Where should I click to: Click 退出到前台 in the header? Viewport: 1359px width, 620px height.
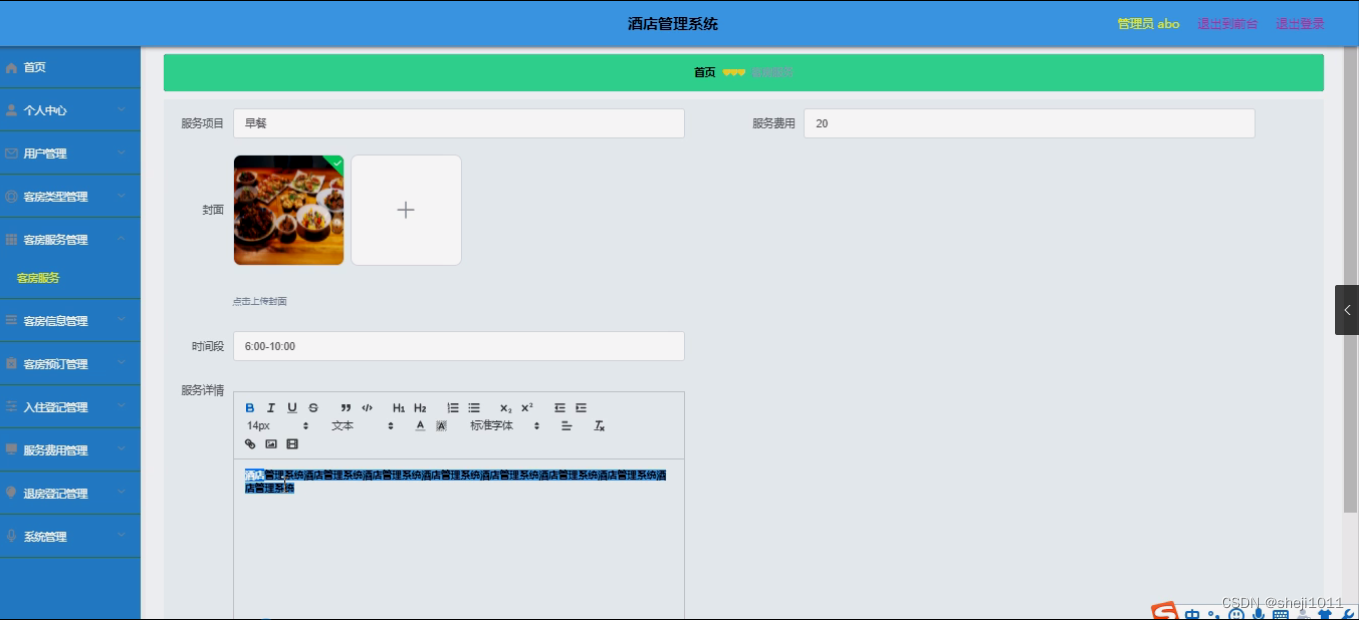[x=1227, y=24]
